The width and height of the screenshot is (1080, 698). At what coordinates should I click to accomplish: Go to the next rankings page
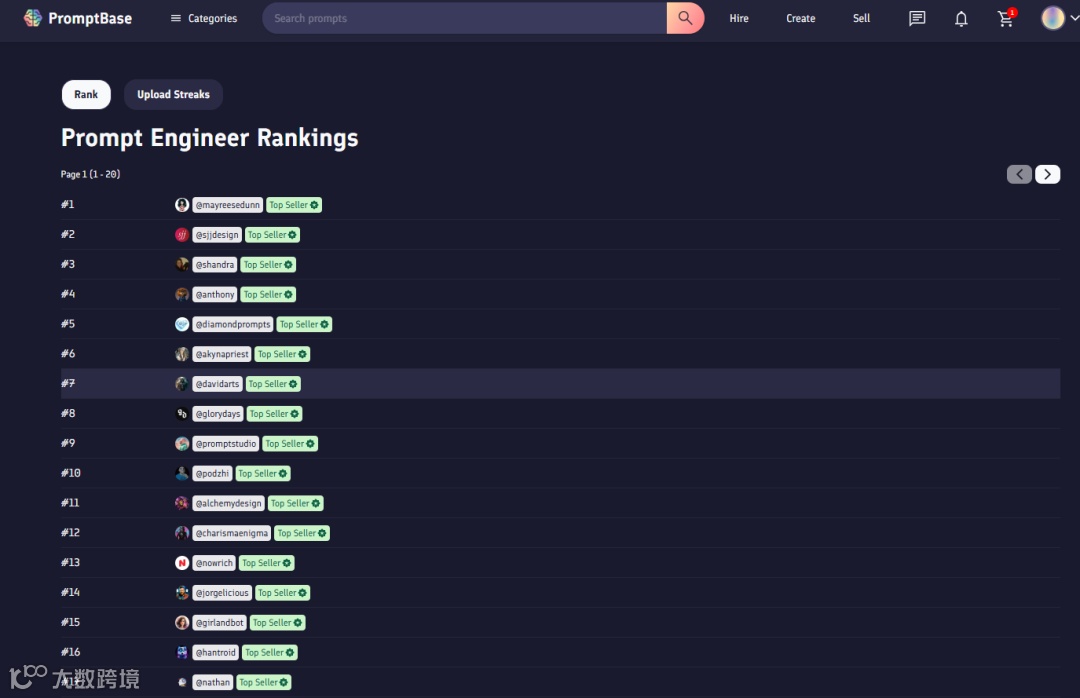click(1048, 174)
